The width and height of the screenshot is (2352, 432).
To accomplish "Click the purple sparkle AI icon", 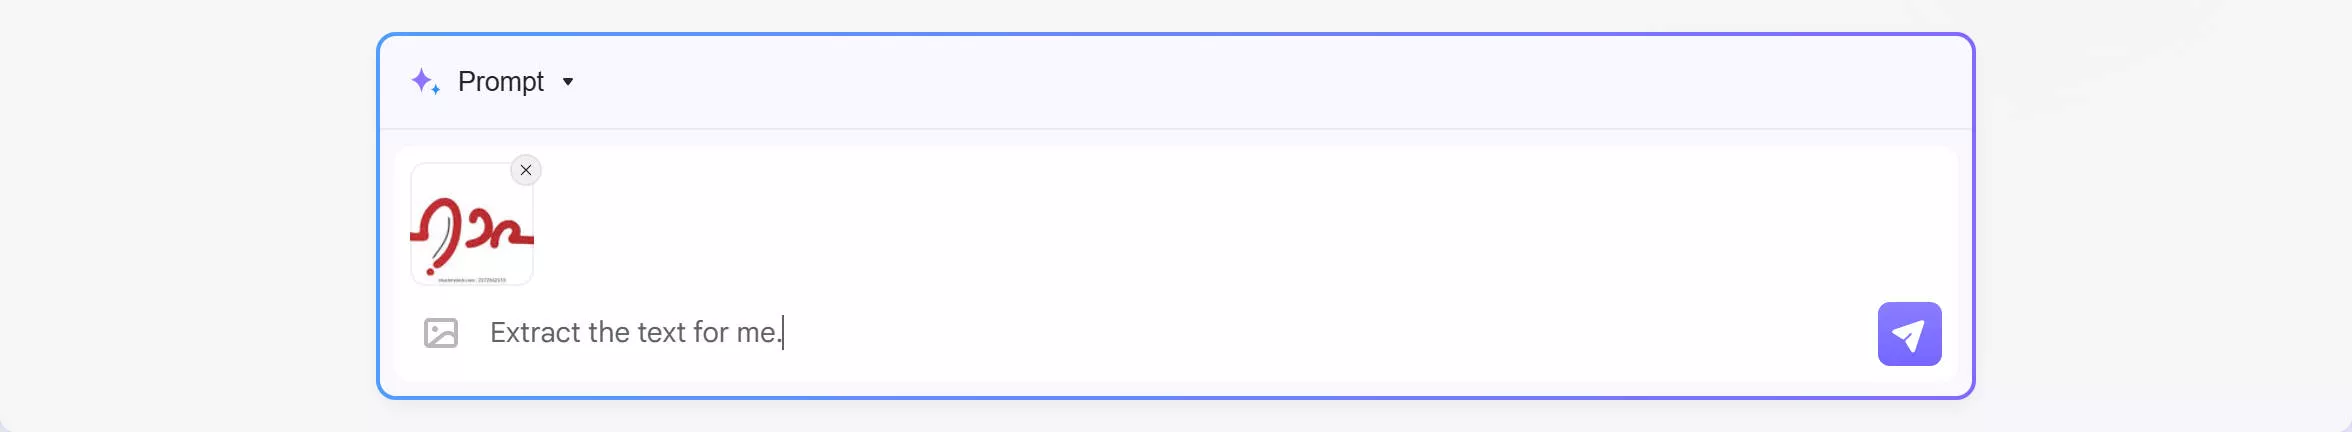I will (425, 81).
